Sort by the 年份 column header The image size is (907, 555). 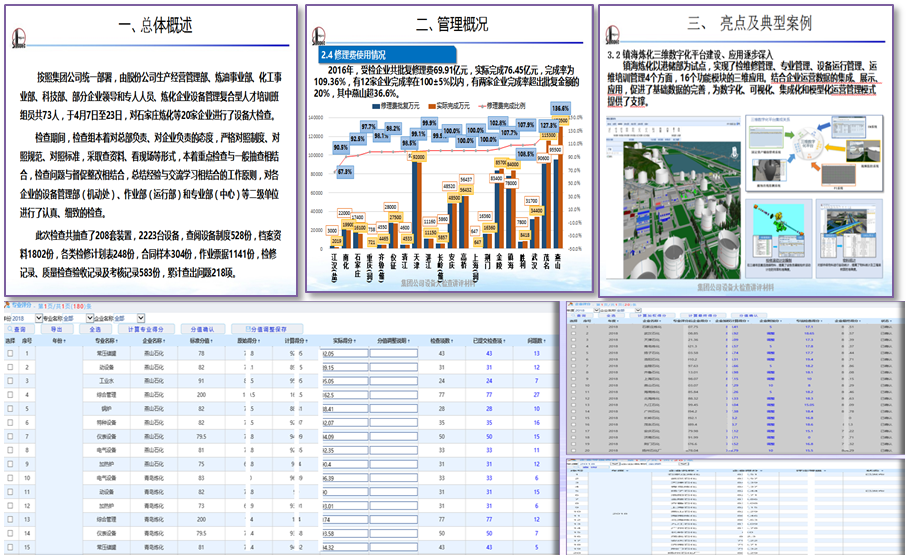point(59,341)
